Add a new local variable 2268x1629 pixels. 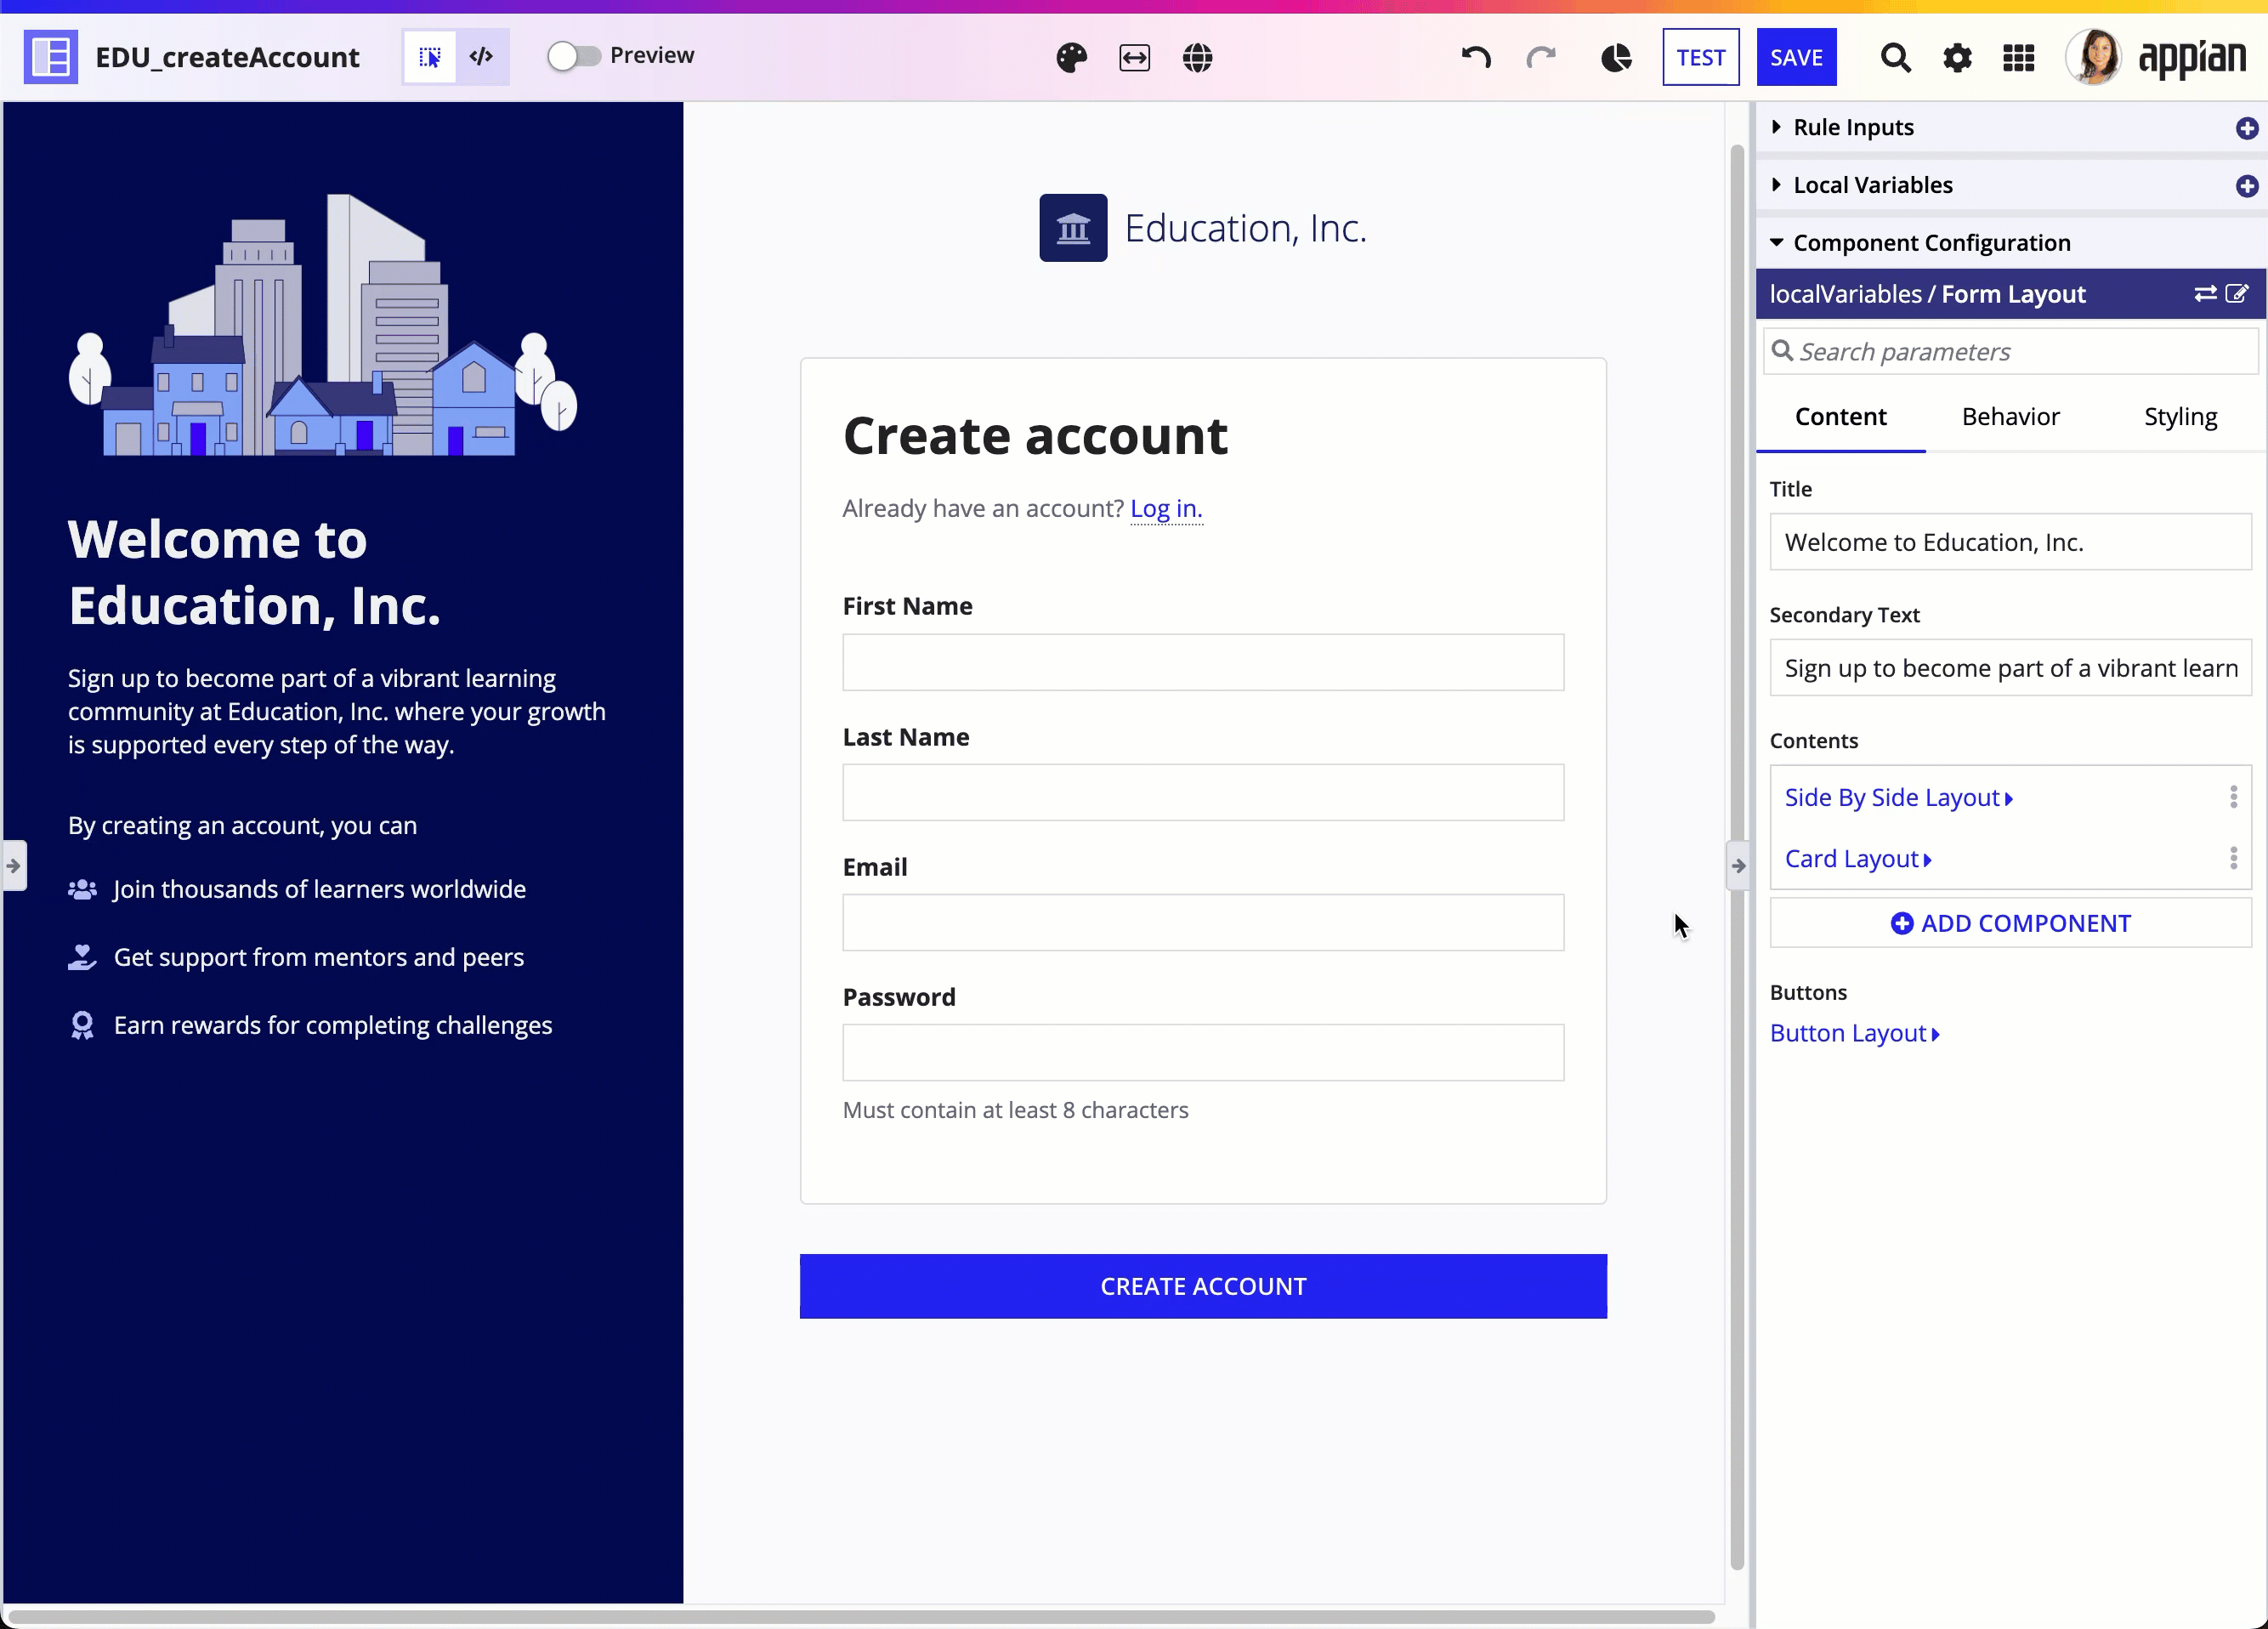coord(2246,186)
